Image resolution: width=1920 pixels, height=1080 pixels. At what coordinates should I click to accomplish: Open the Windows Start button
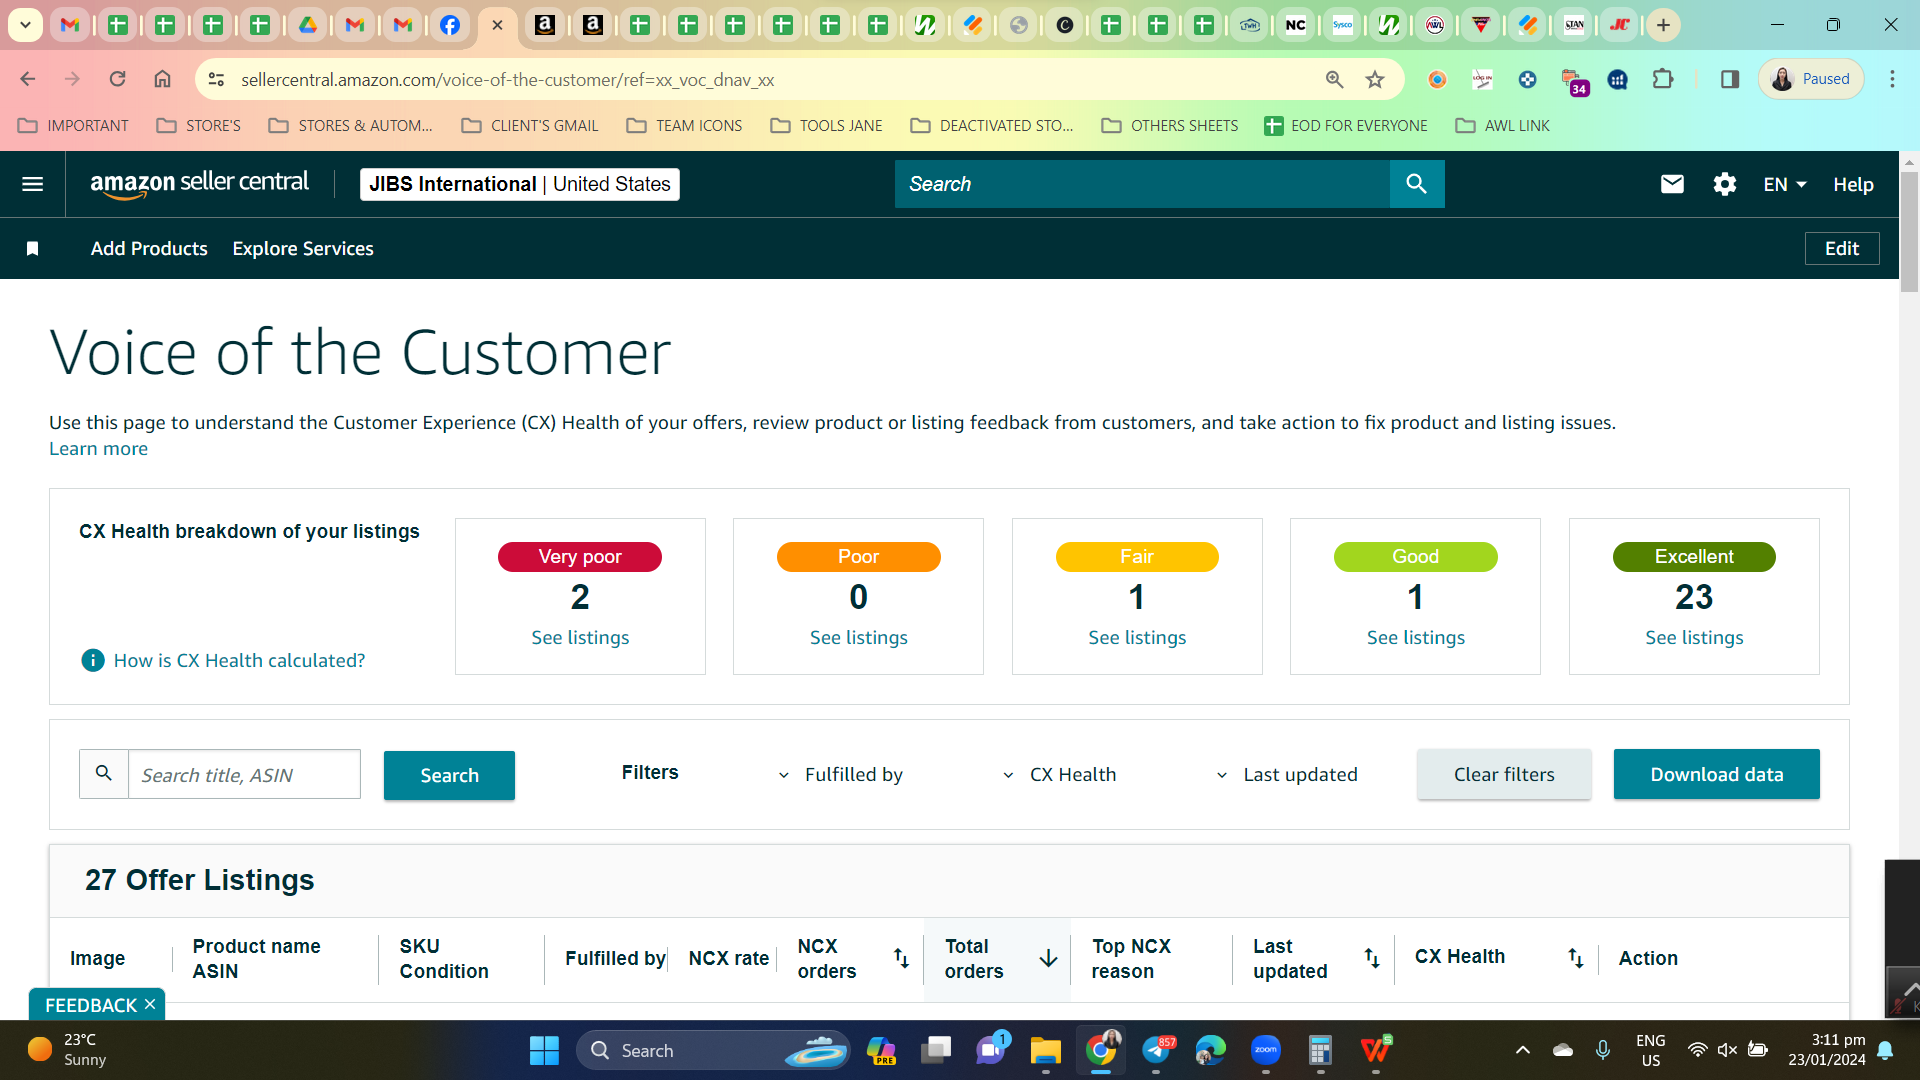coord(544,1050)
